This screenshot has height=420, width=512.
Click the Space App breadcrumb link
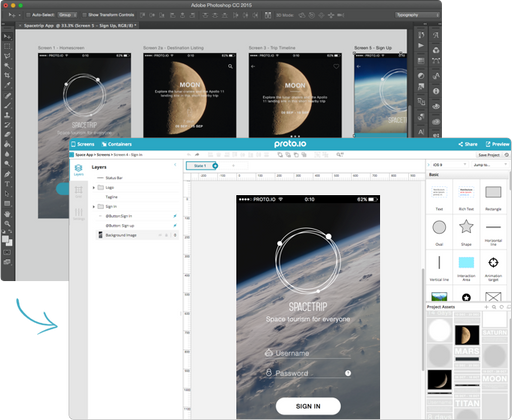(84, 155)
